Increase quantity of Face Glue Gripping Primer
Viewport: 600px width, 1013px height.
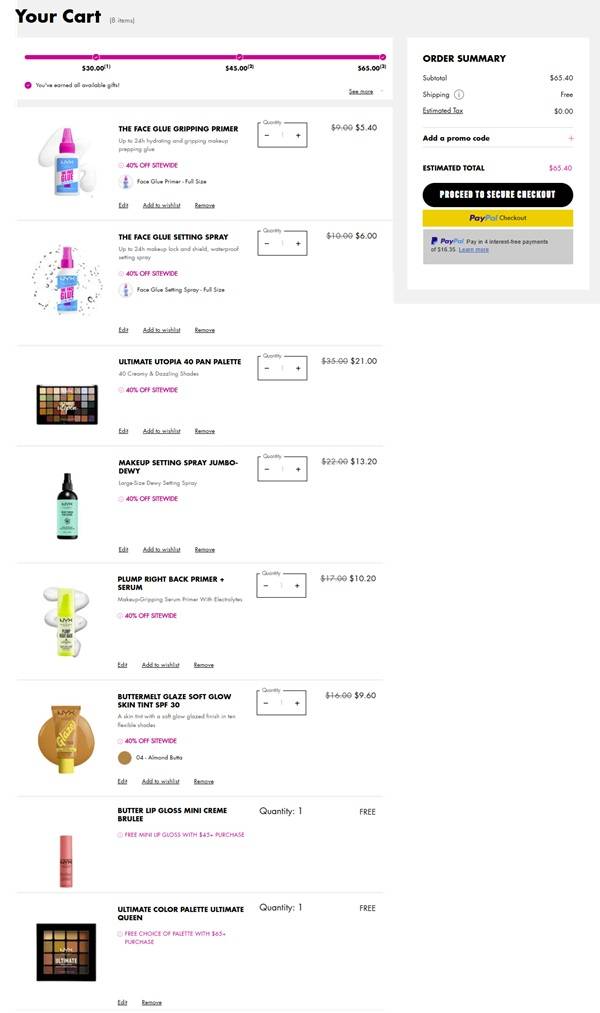[297, 135]
